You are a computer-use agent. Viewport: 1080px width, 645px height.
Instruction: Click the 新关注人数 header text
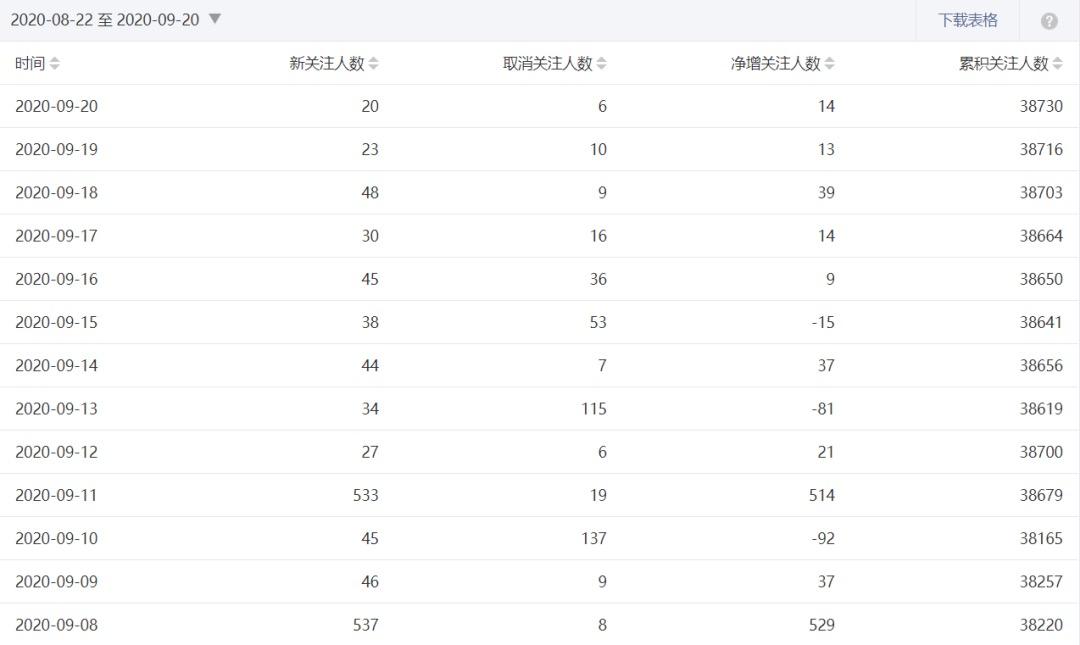pyautogui.click(x=326, y=64)
